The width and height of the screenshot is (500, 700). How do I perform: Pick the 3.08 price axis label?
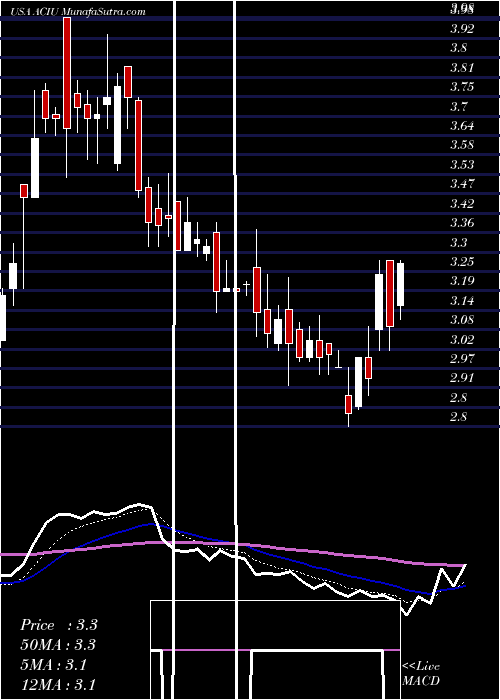pyautogui.click(x=462, y=320)
